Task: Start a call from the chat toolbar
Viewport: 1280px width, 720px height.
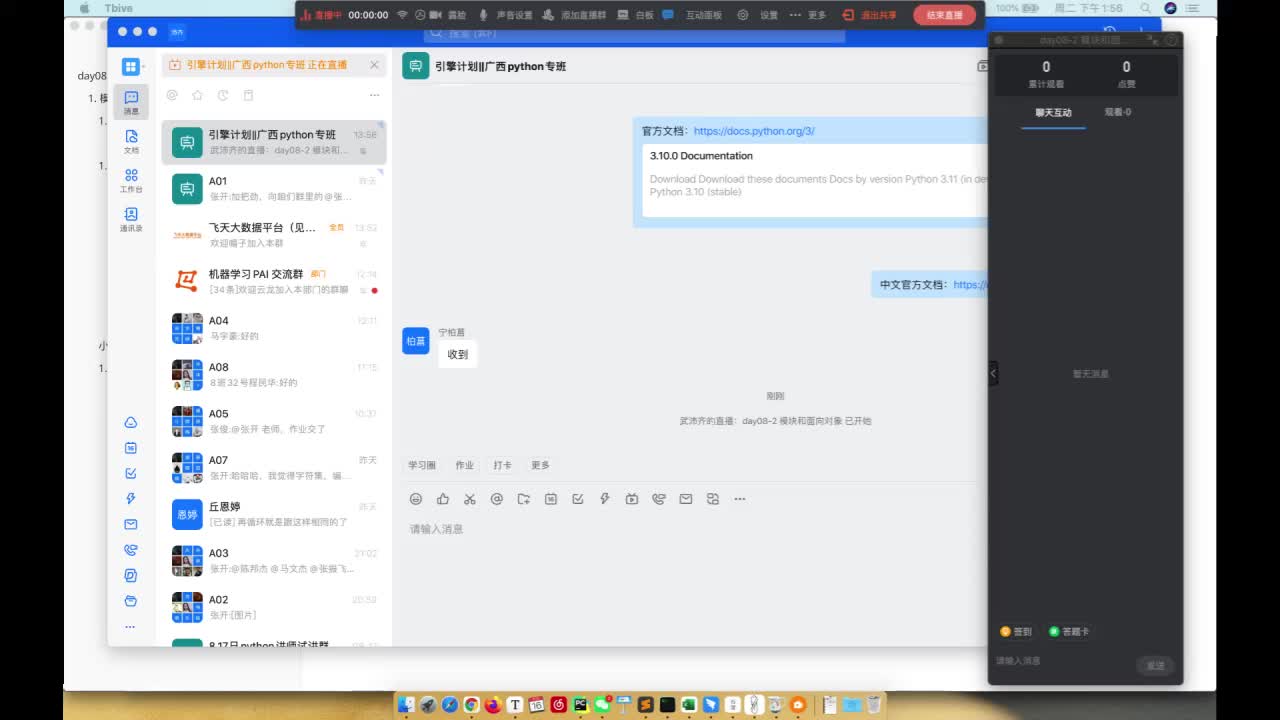Action: point(659,499)
